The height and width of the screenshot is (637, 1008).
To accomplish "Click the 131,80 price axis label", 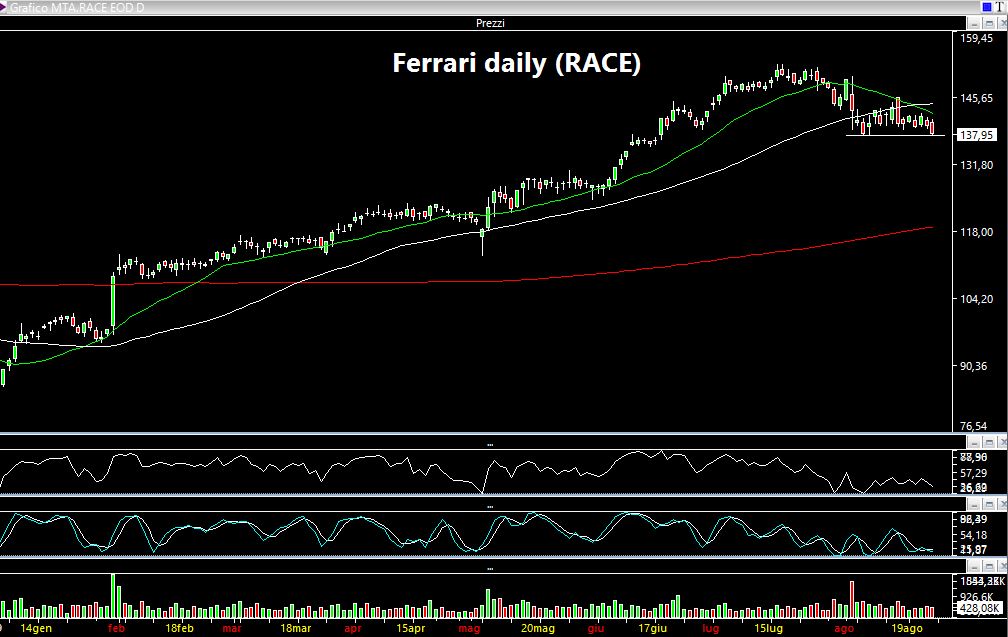I will (x=976, y=165).
